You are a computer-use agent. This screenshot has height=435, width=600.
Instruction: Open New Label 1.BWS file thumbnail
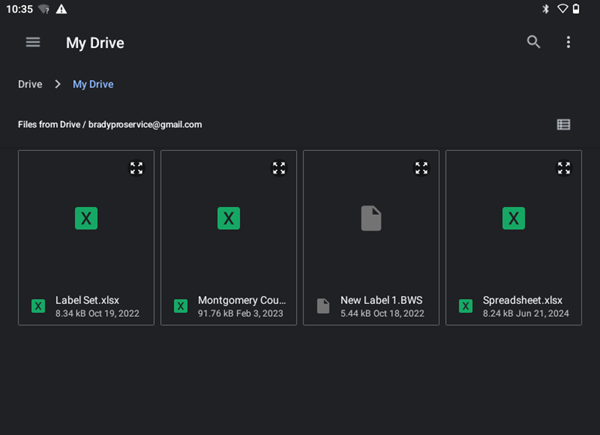(371, 219)
